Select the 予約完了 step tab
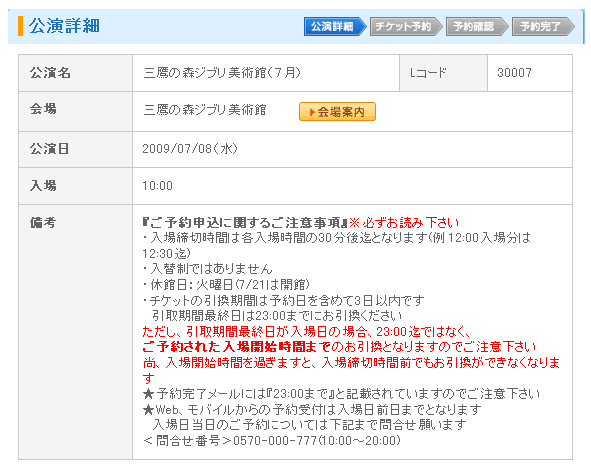591x468 pixels. [x=543, y=26]
